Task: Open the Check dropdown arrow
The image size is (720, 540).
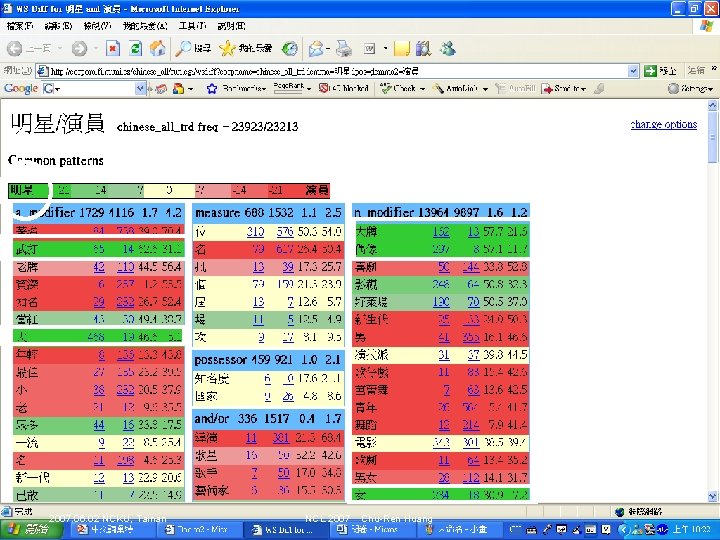Action: pos(422,89)
